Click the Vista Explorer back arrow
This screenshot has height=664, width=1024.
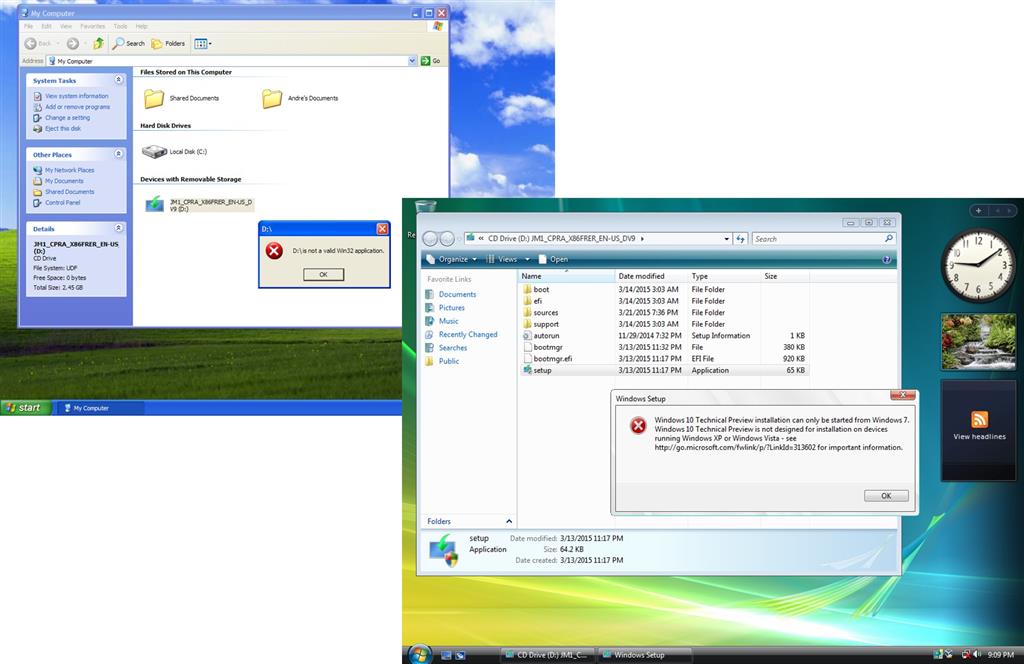click(x=430, y=239)
